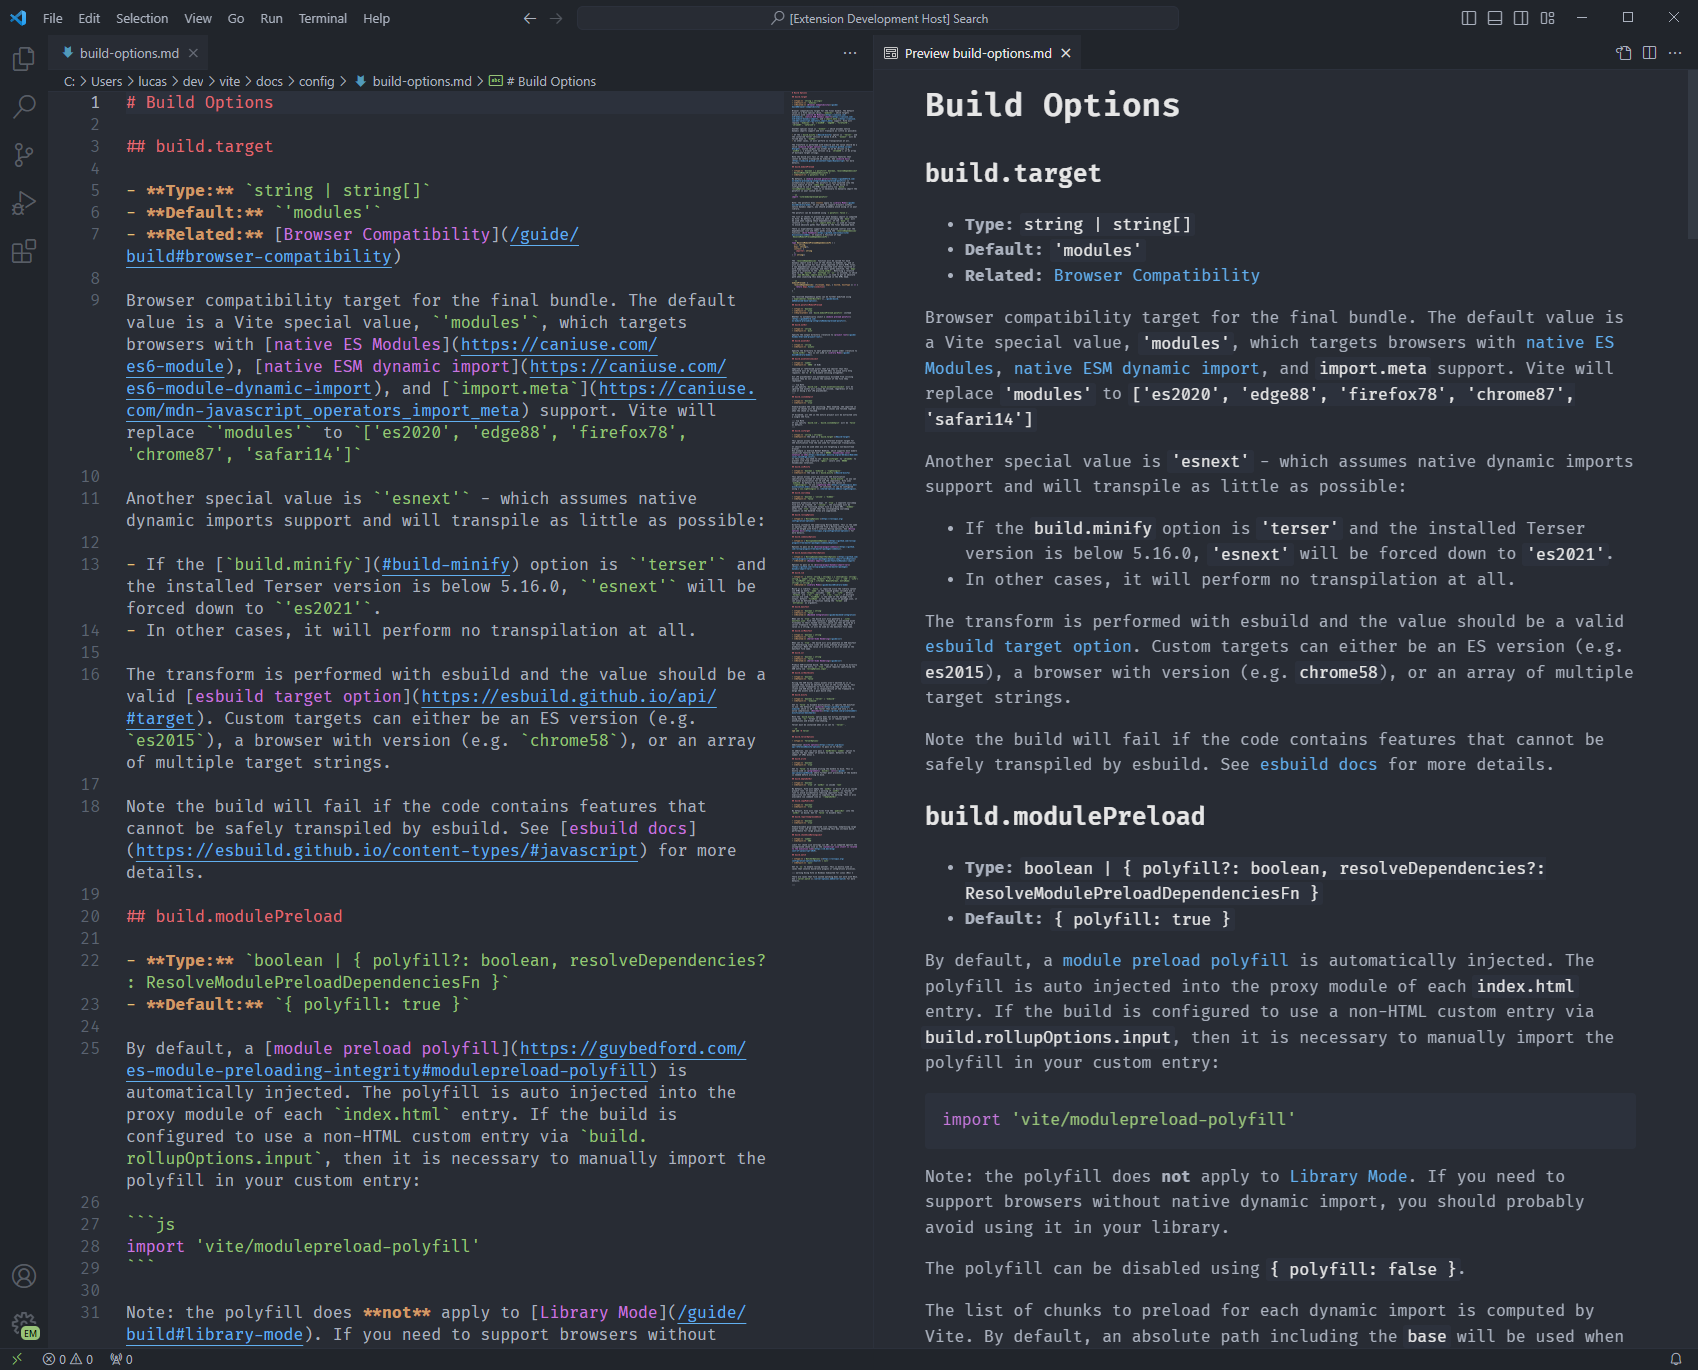Open forwarded ports status item
Image resolution: width=1698 pixels, height=1370 pixels.
click(x=121, y=1359)
